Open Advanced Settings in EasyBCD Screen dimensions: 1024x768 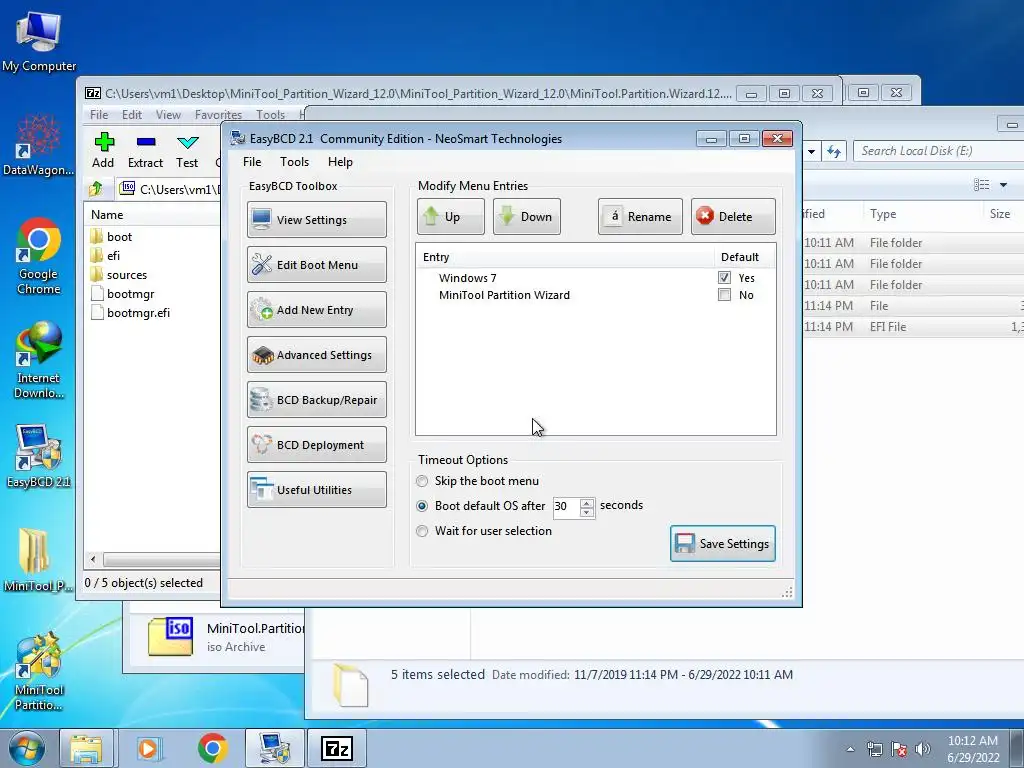coord(317,355)
